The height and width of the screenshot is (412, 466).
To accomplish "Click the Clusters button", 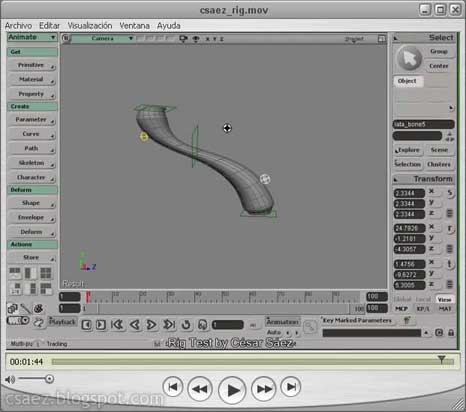I will (x=439, y=164).
